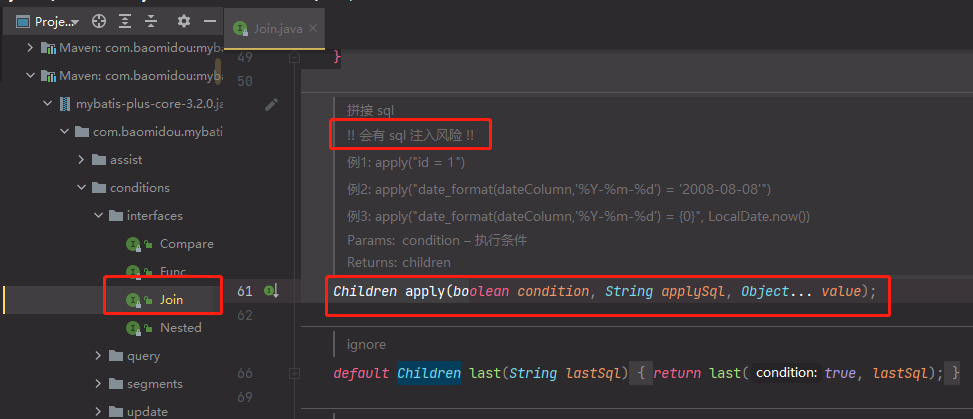Select the Nested interface in tree
This screenshot has width=973, height=419.
(x=180, y=328)
